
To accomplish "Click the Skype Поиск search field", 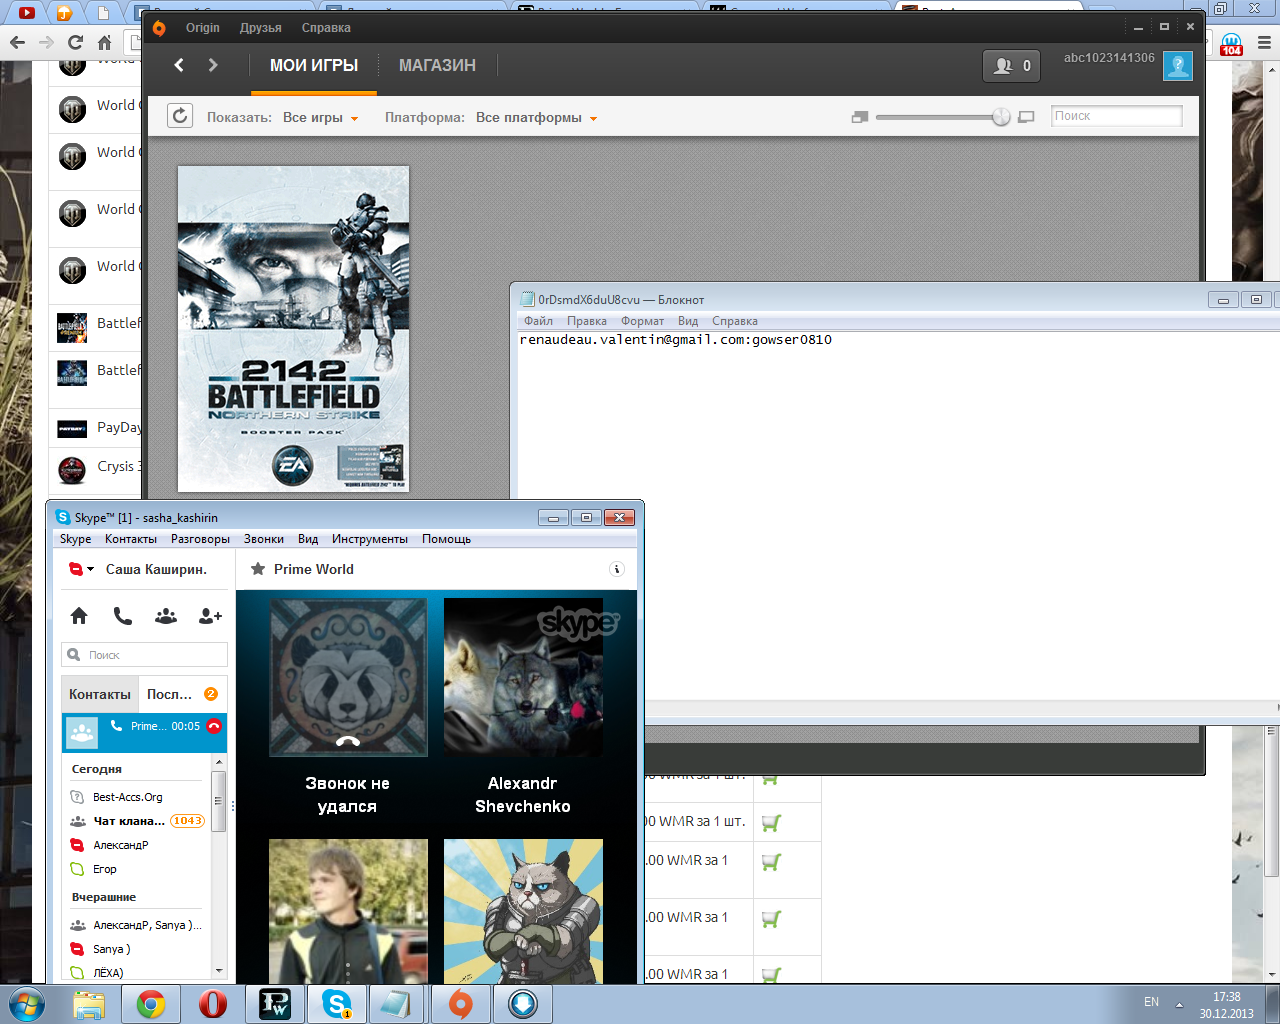I will [x=145, y=655].
